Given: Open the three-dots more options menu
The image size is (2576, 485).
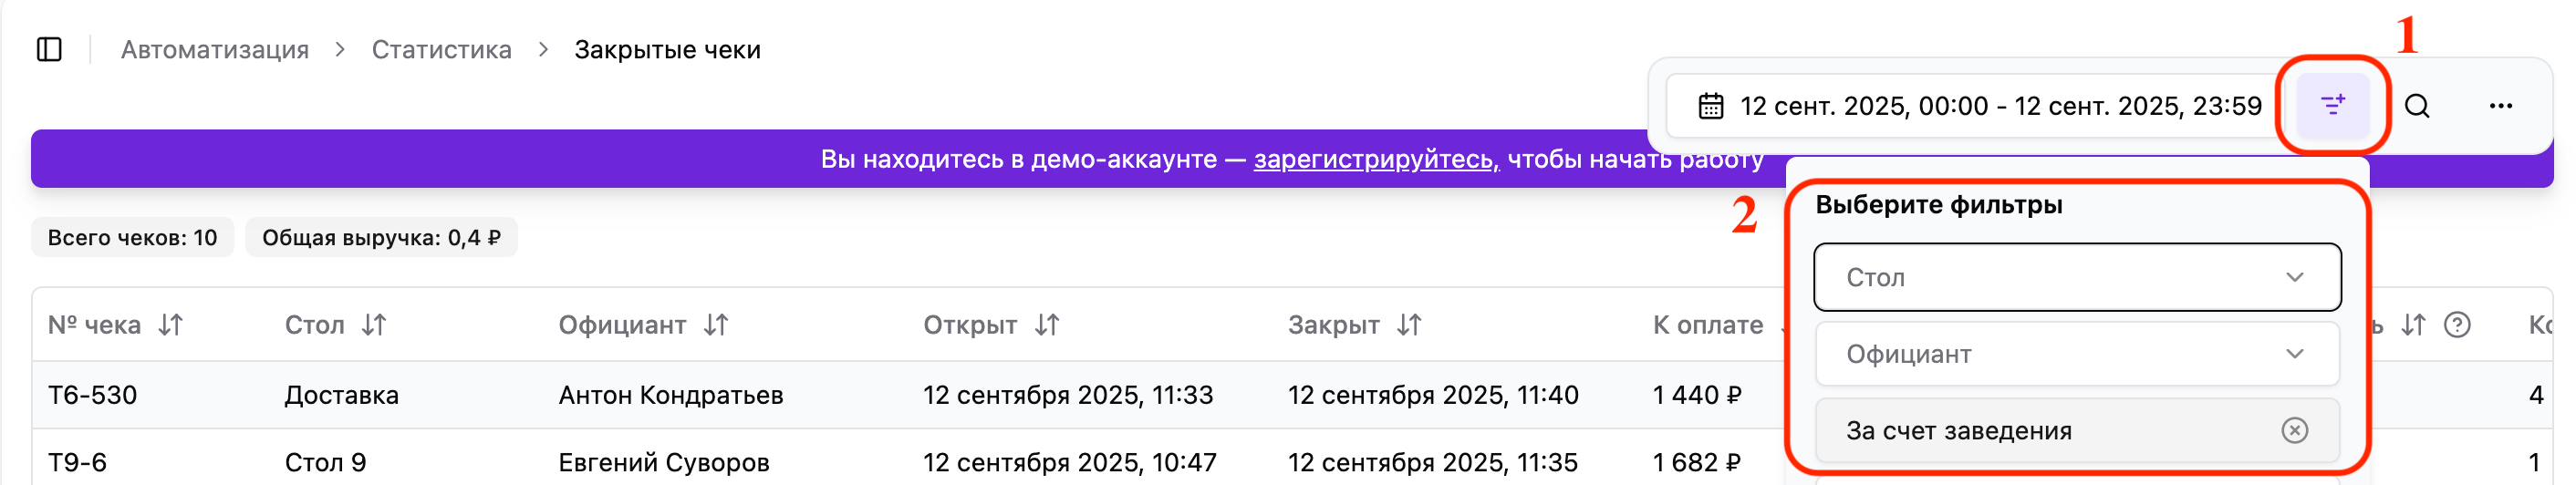Looking at the screenshot, I should pyautogui.click(x=2500, y=106).
